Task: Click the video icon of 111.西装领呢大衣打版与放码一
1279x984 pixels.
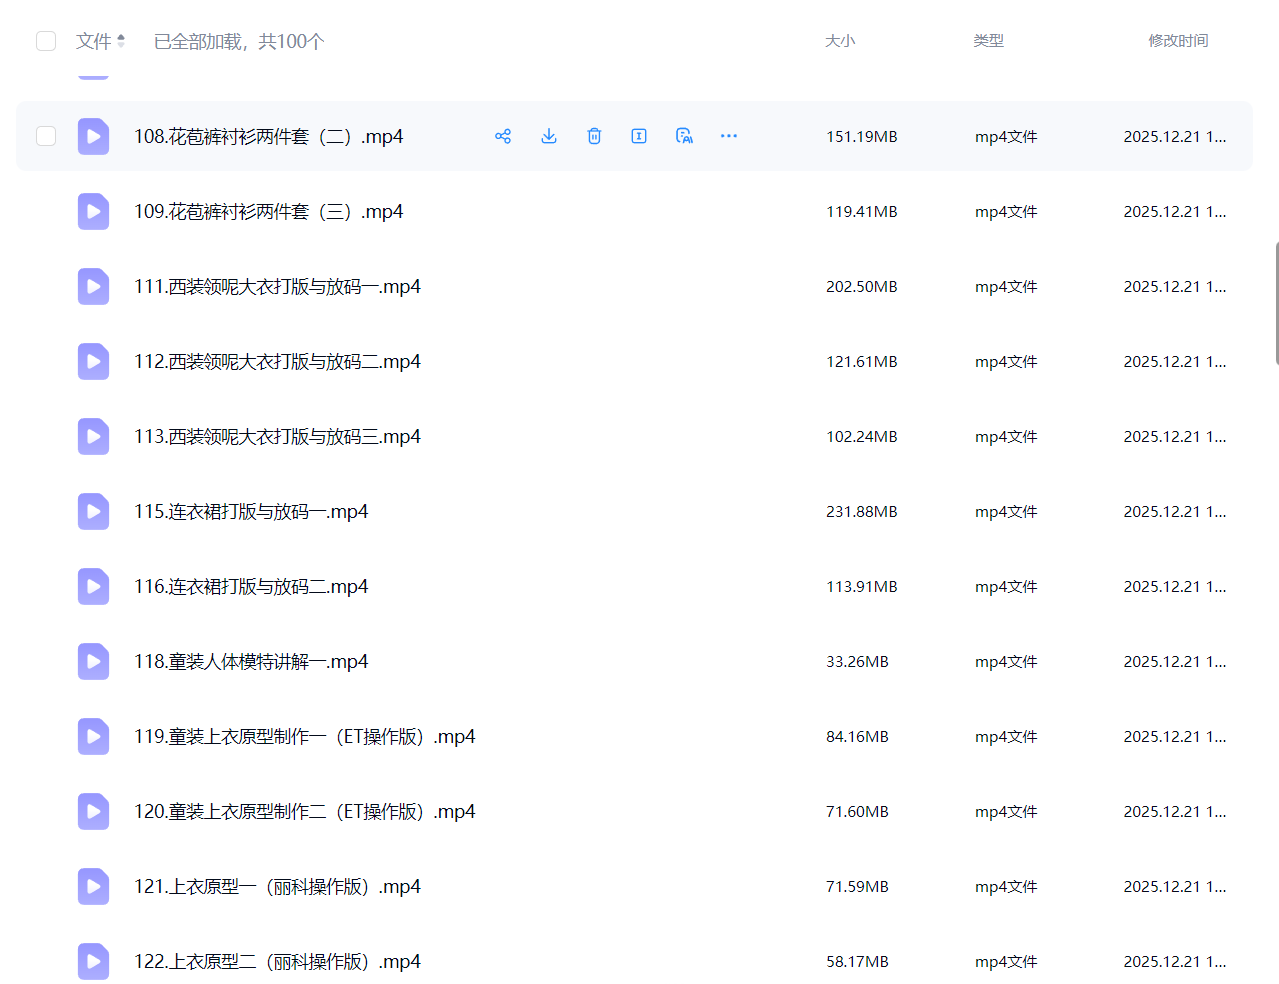Action: point(93,287)
